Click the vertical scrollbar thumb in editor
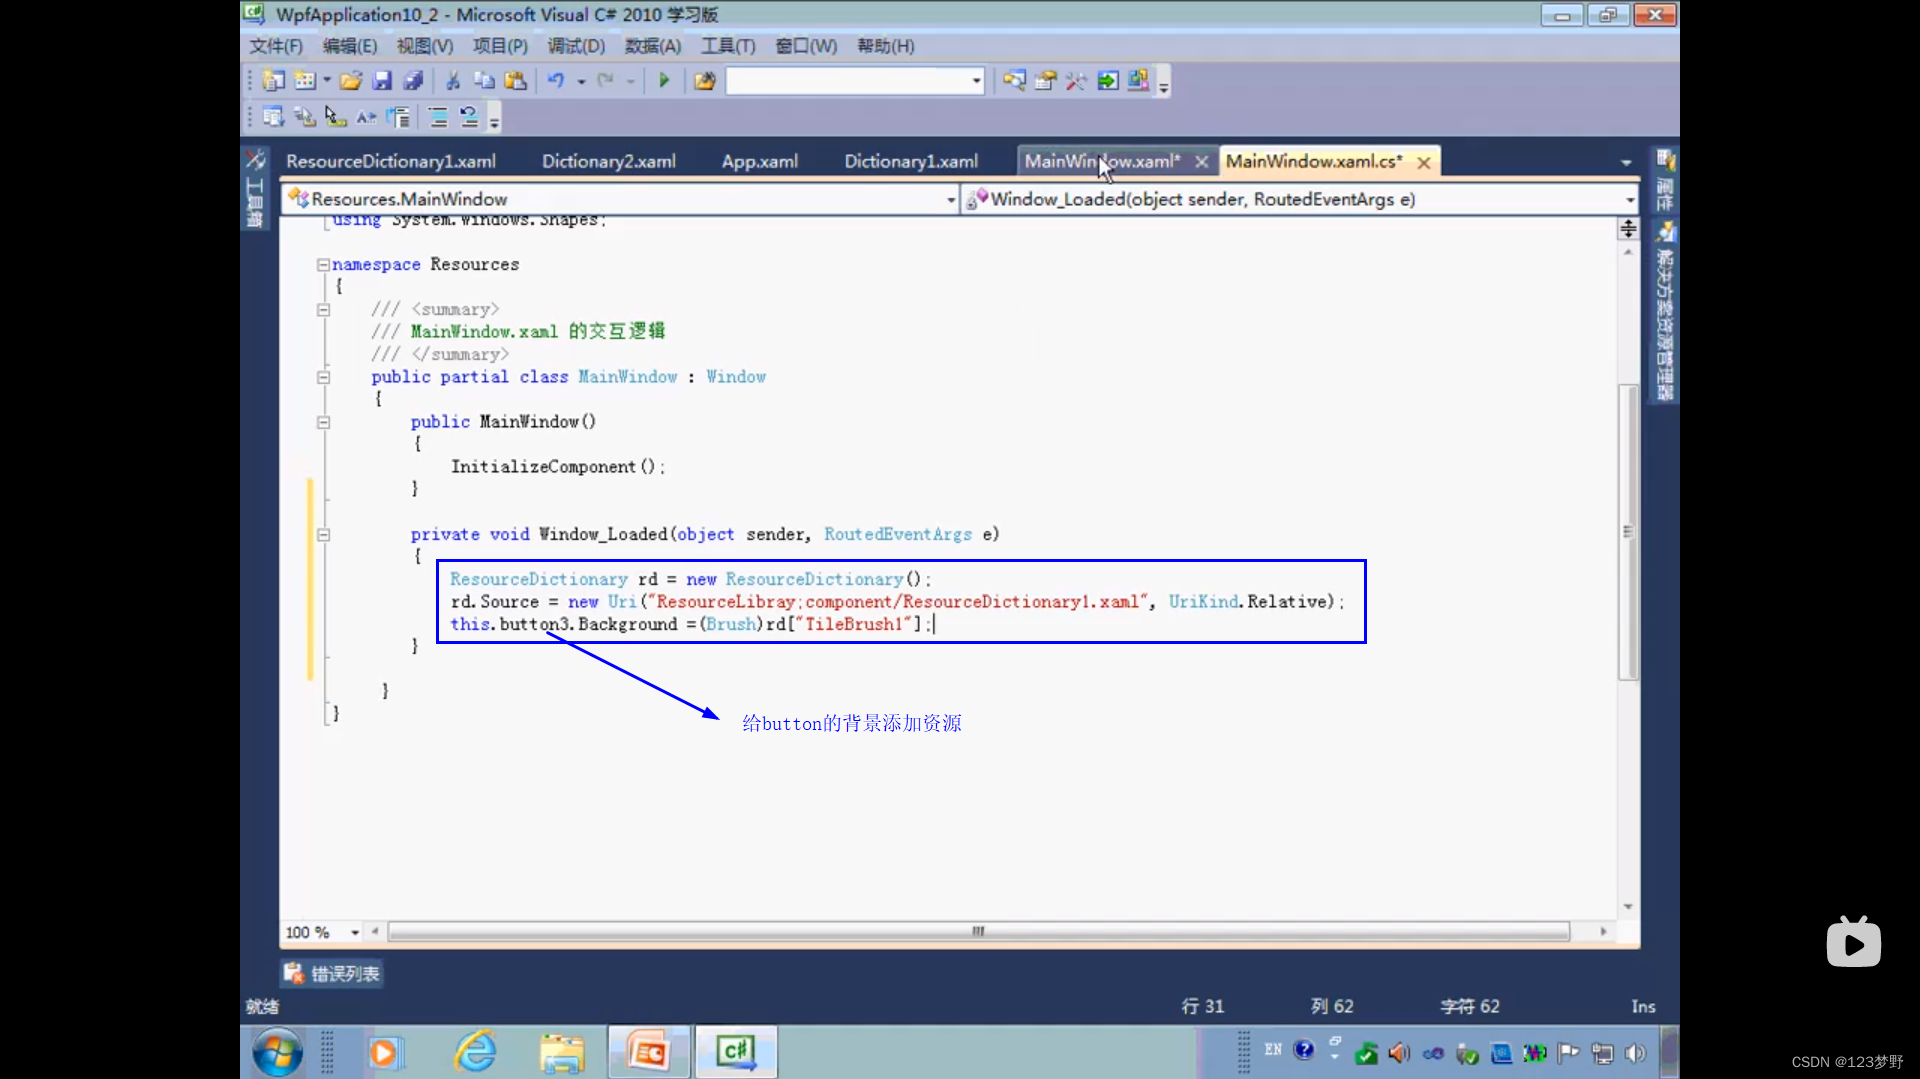Image resolution: width=1920 pixels, height=1079 pixels. 1628,531
